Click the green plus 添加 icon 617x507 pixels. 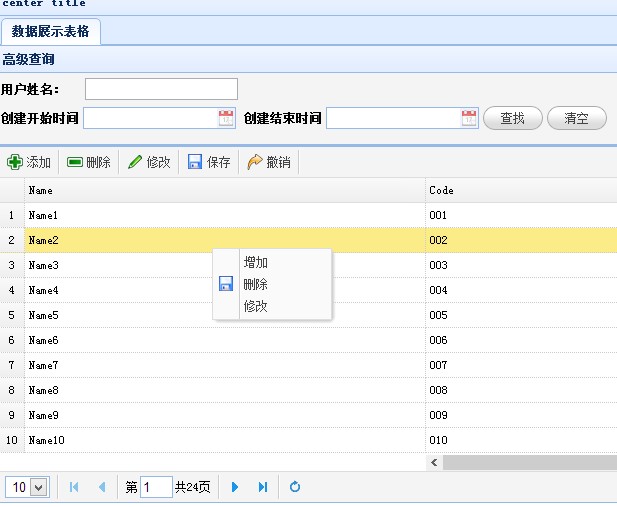click(15, 162)
